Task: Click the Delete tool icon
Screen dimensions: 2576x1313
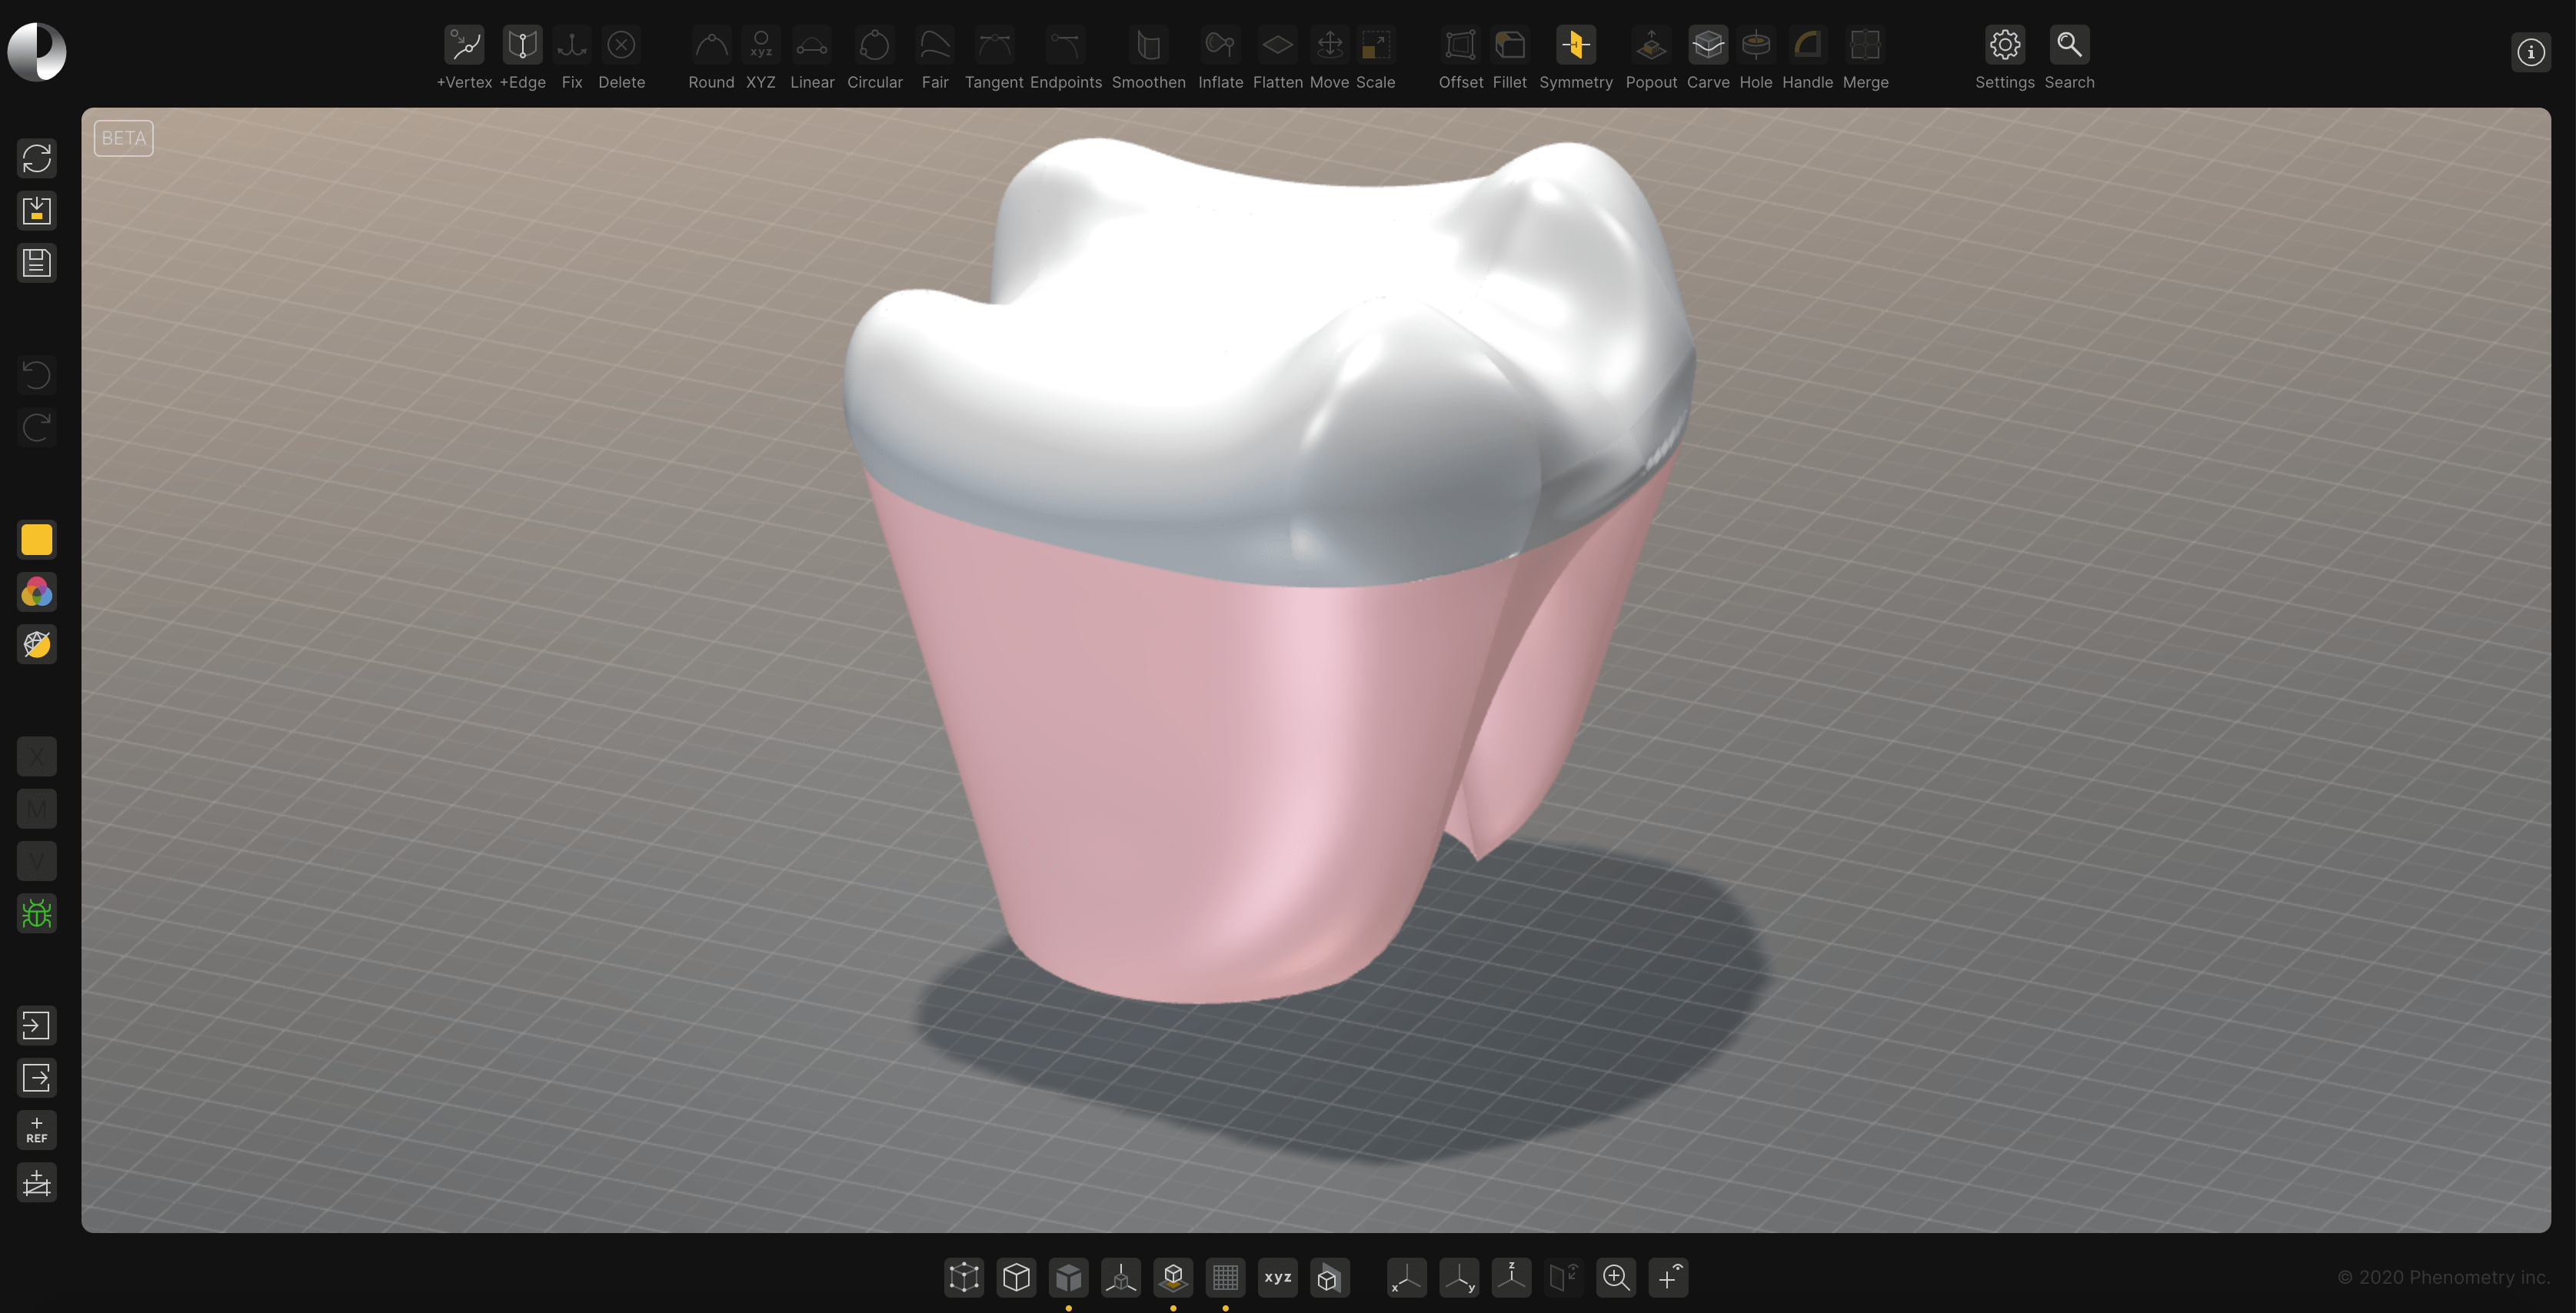Action: click(x=621, y=45)
